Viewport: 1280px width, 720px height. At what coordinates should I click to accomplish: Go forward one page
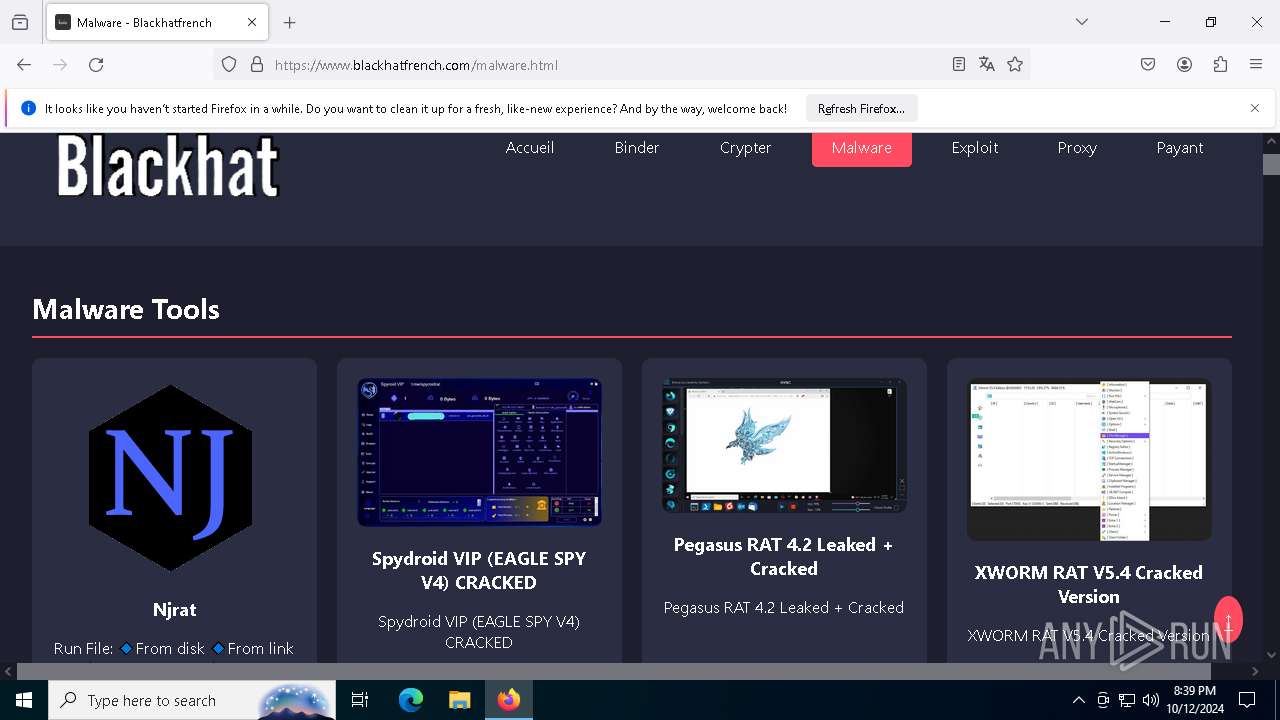pyautogui.click(x=60, y=65)
